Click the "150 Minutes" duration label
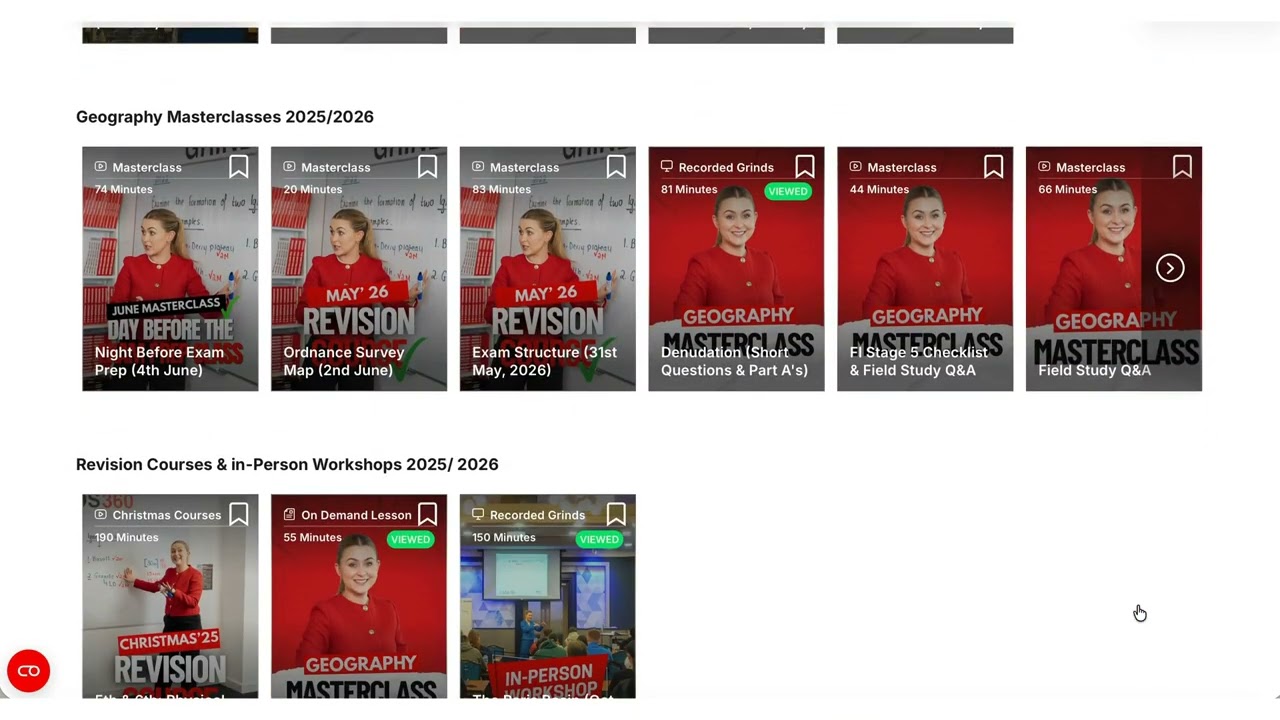 click(x=504, y=537)
